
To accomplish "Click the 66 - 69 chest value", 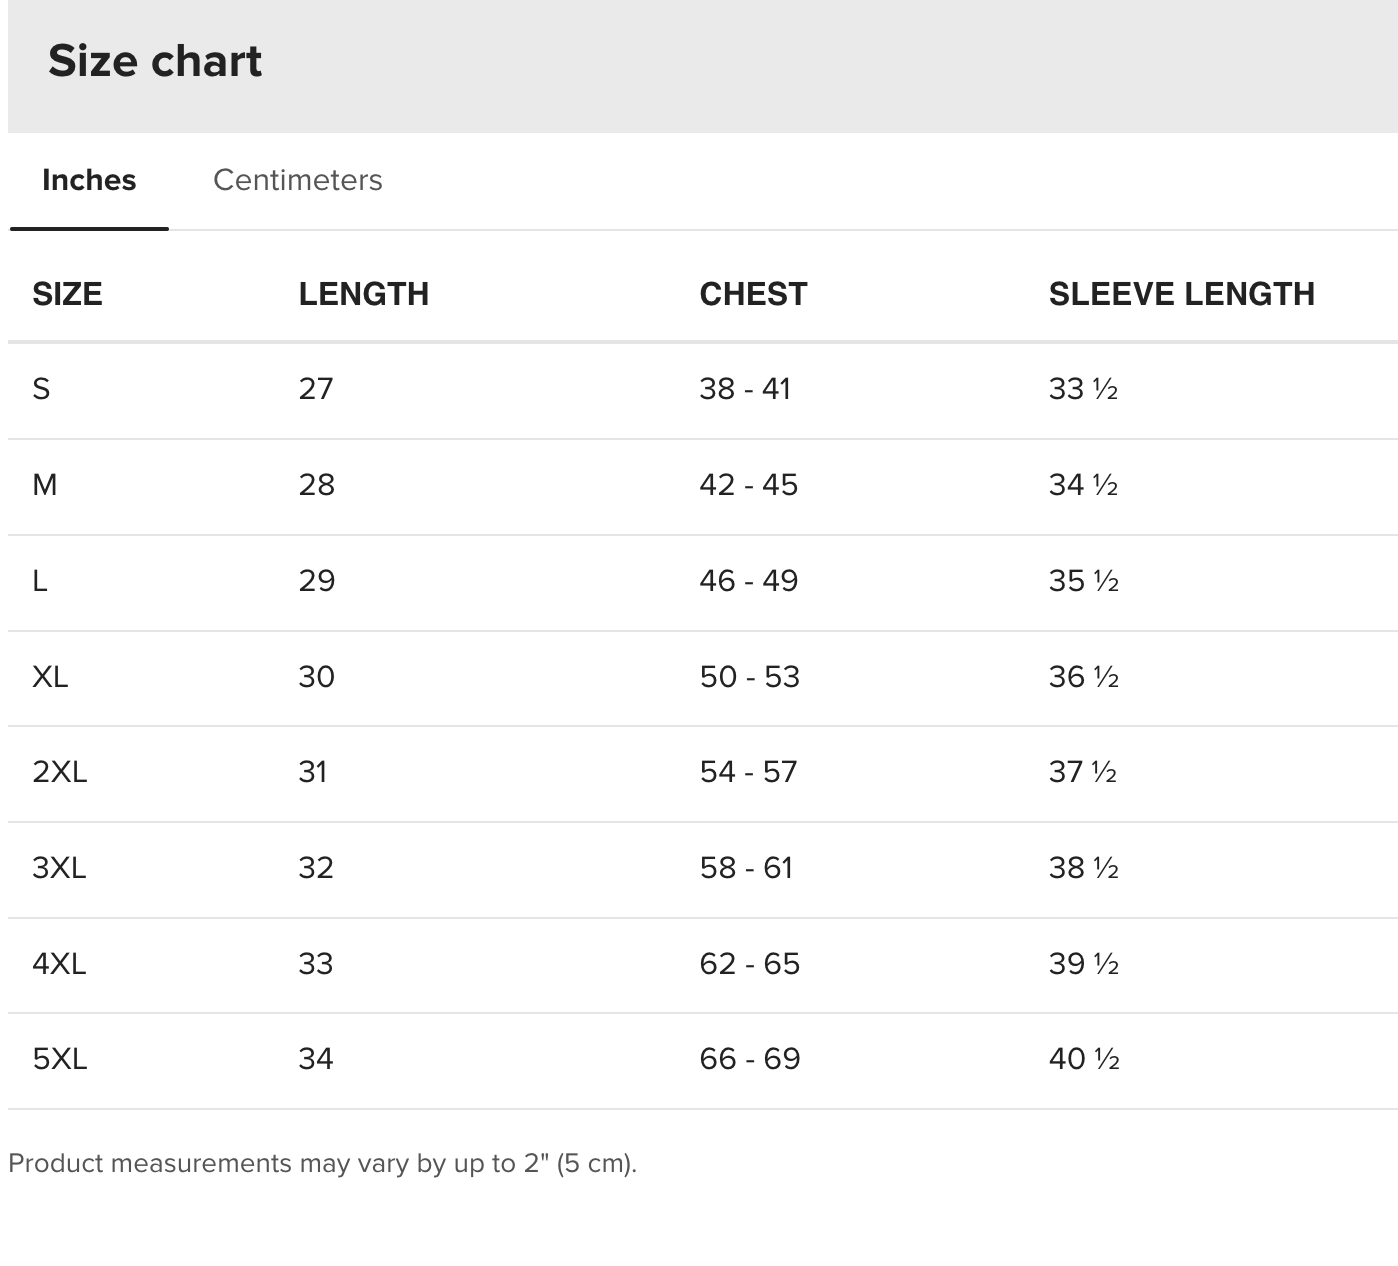I will (x=750, y=1059).
